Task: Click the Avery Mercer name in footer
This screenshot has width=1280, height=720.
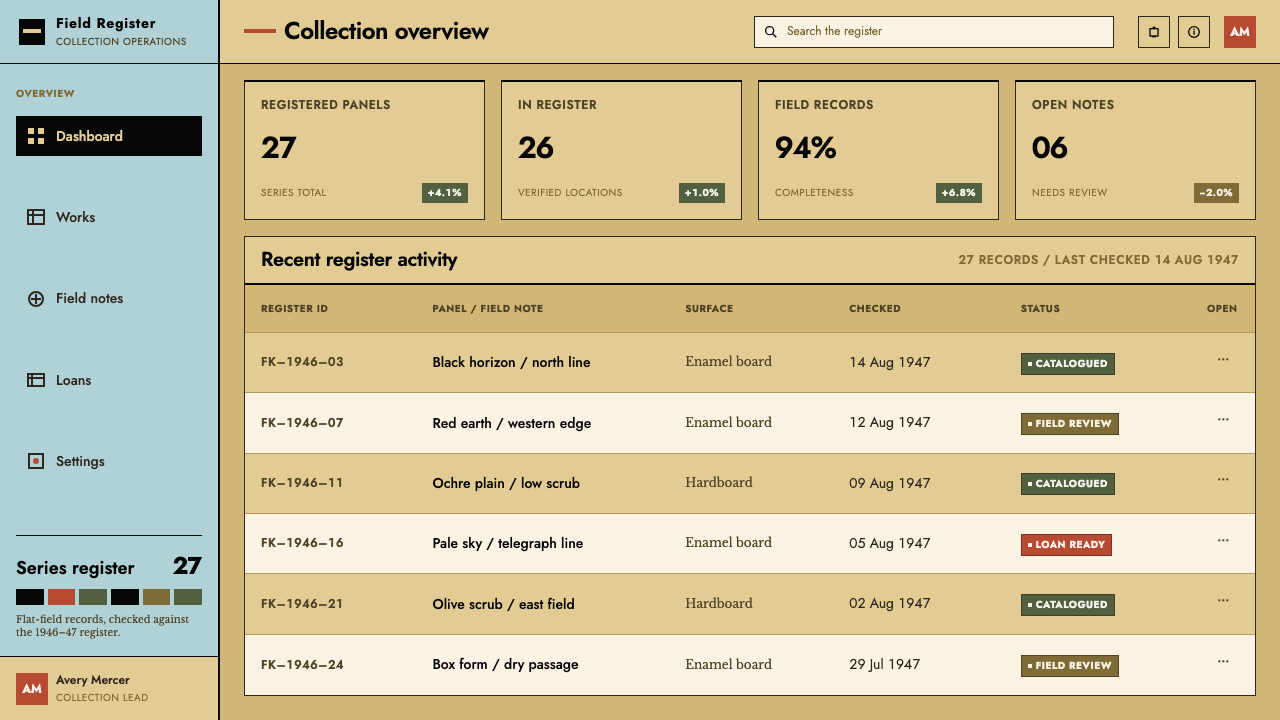Action: pos(93,680)
